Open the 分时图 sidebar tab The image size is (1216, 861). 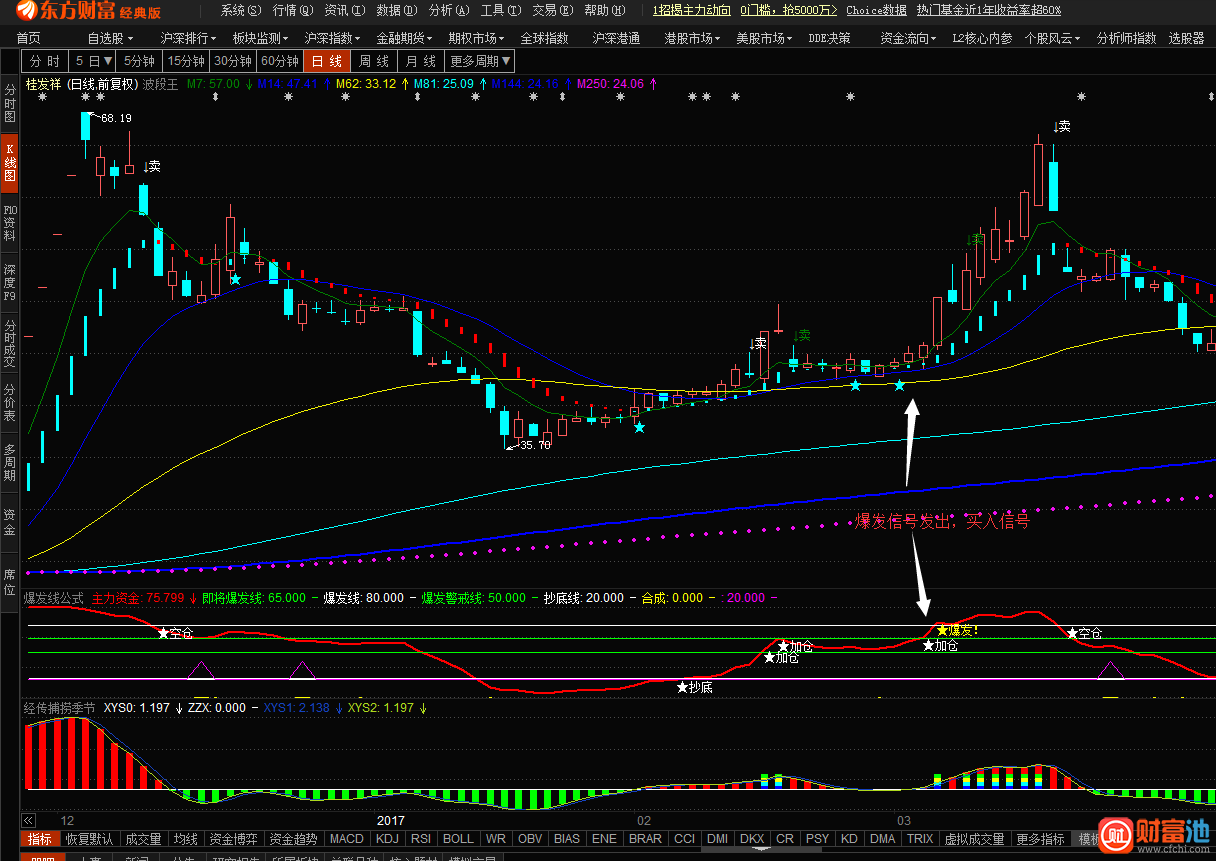(10, 103)
